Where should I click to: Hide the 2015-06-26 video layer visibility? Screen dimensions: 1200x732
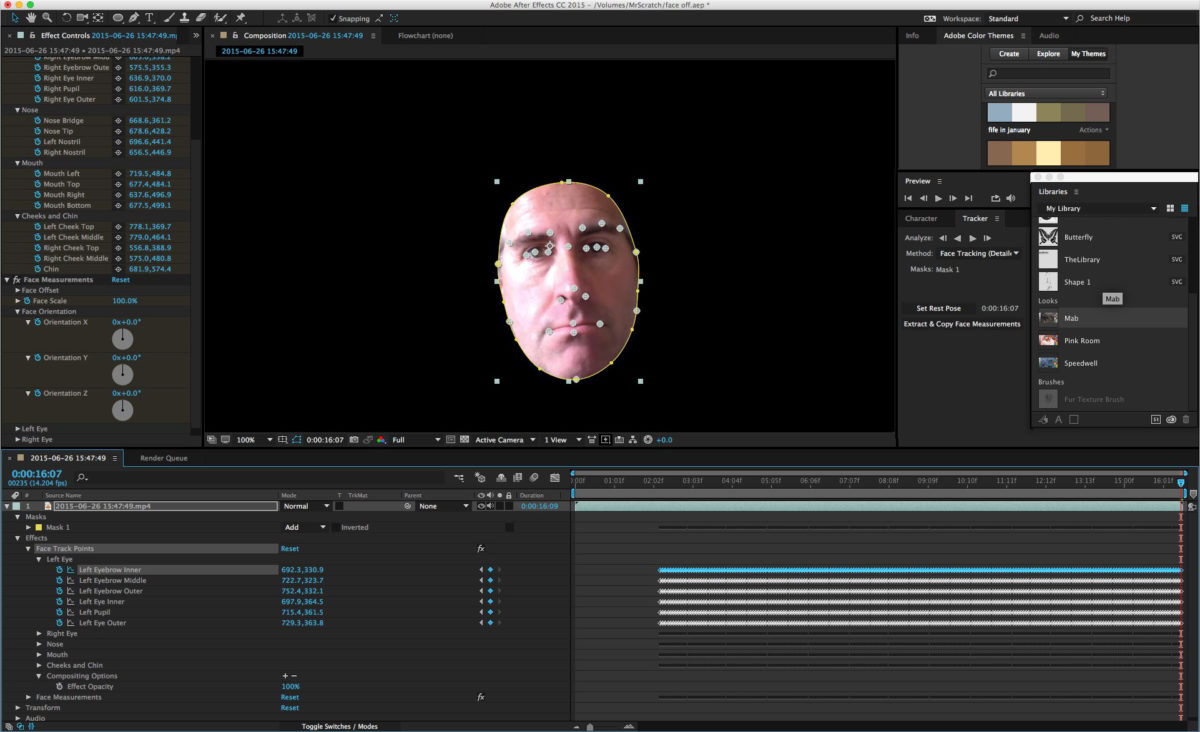tap(482, 506)
